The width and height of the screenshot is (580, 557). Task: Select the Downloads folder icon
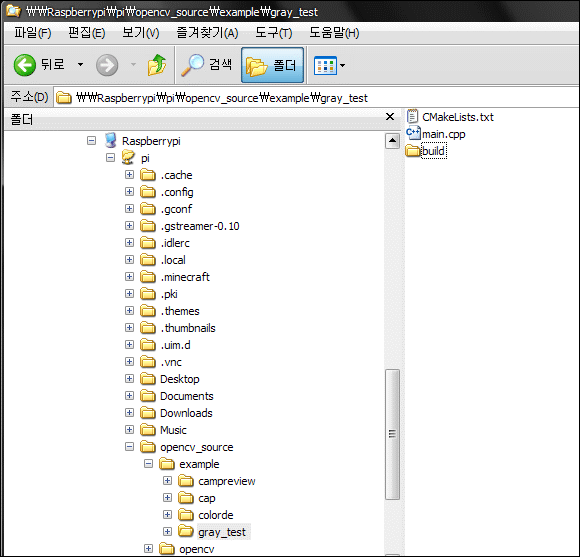148,413
